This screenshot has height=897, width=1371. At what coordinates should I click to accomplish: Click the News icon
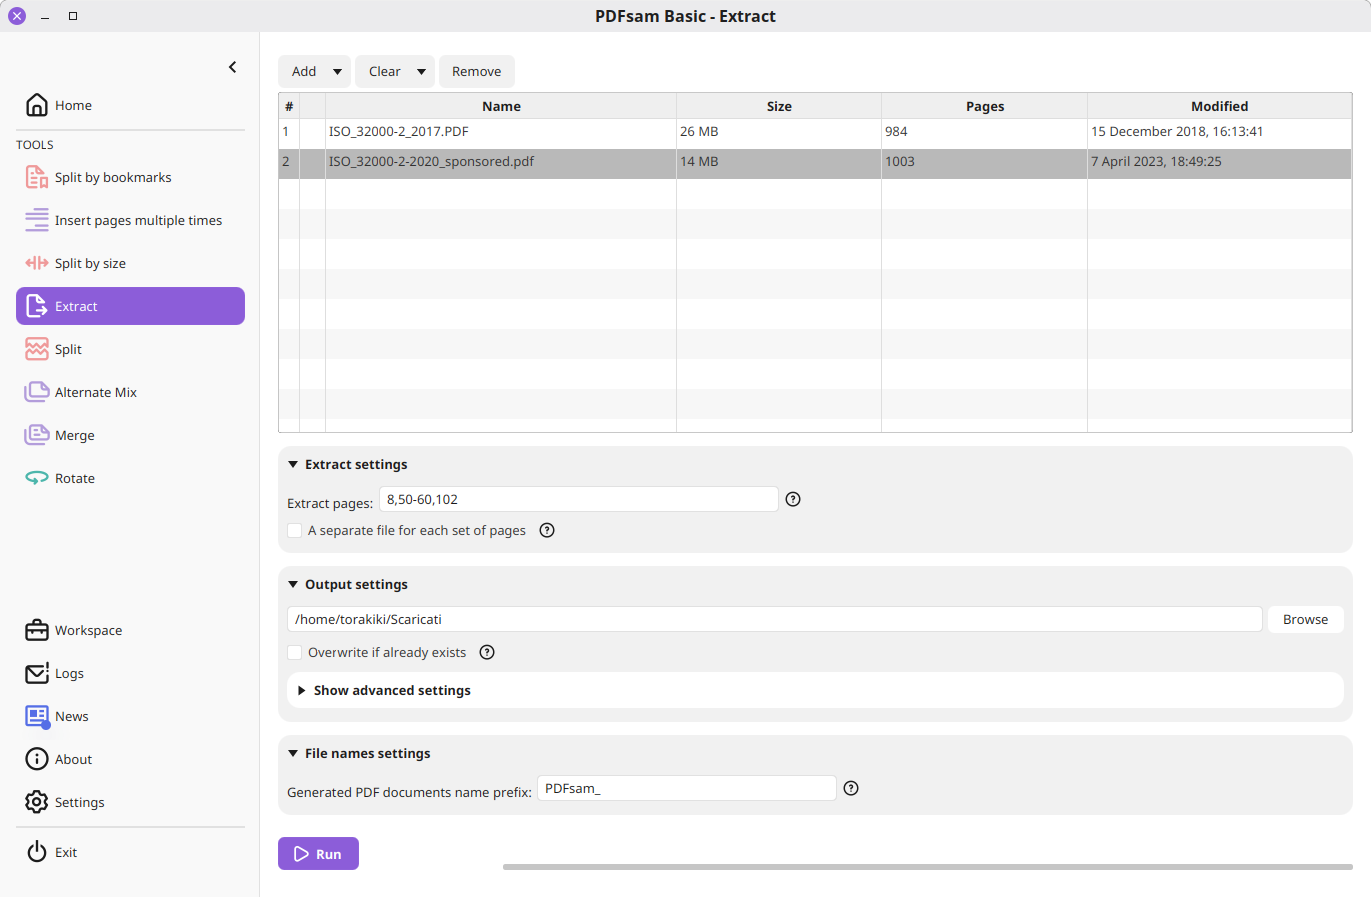click(x=37, y=716)
